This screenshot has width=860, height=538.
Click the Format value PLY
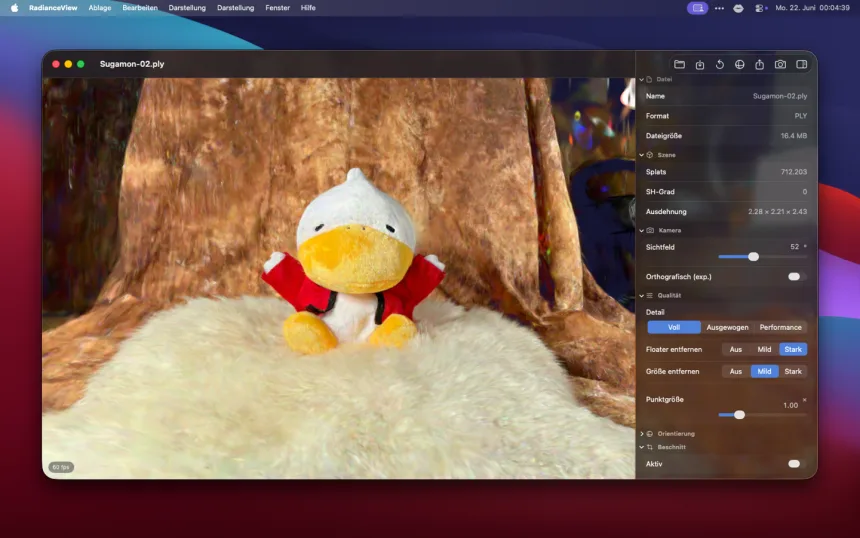pyautogui.click(x=801, y=116)
